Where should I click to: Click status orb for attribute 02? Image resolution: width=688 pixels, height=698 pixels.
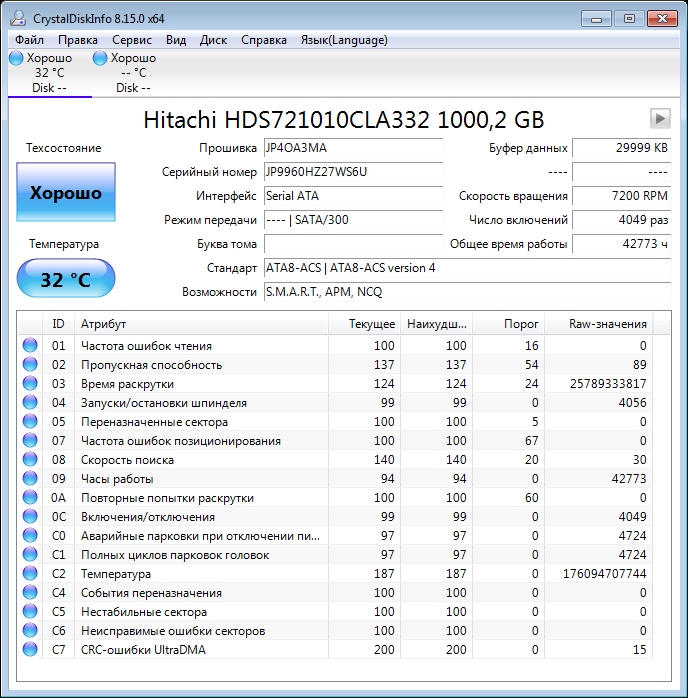pyautogui.click(x=30, y=365)
